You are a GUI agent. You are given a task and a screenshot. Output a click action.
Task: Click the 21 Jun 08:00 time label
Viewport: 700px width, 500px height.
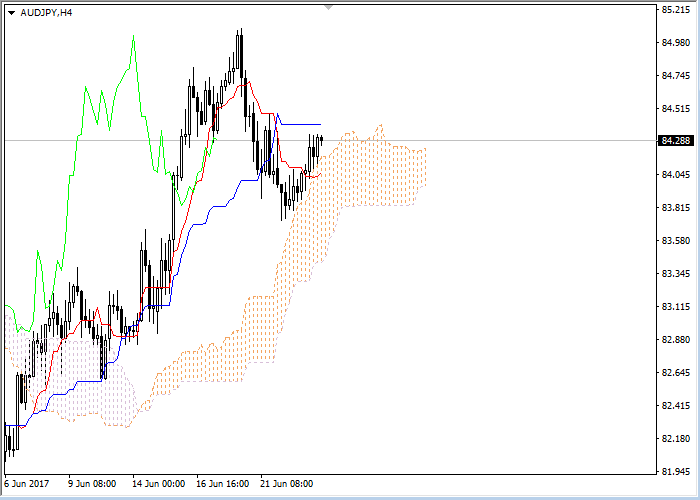click(x=287, y=484)
